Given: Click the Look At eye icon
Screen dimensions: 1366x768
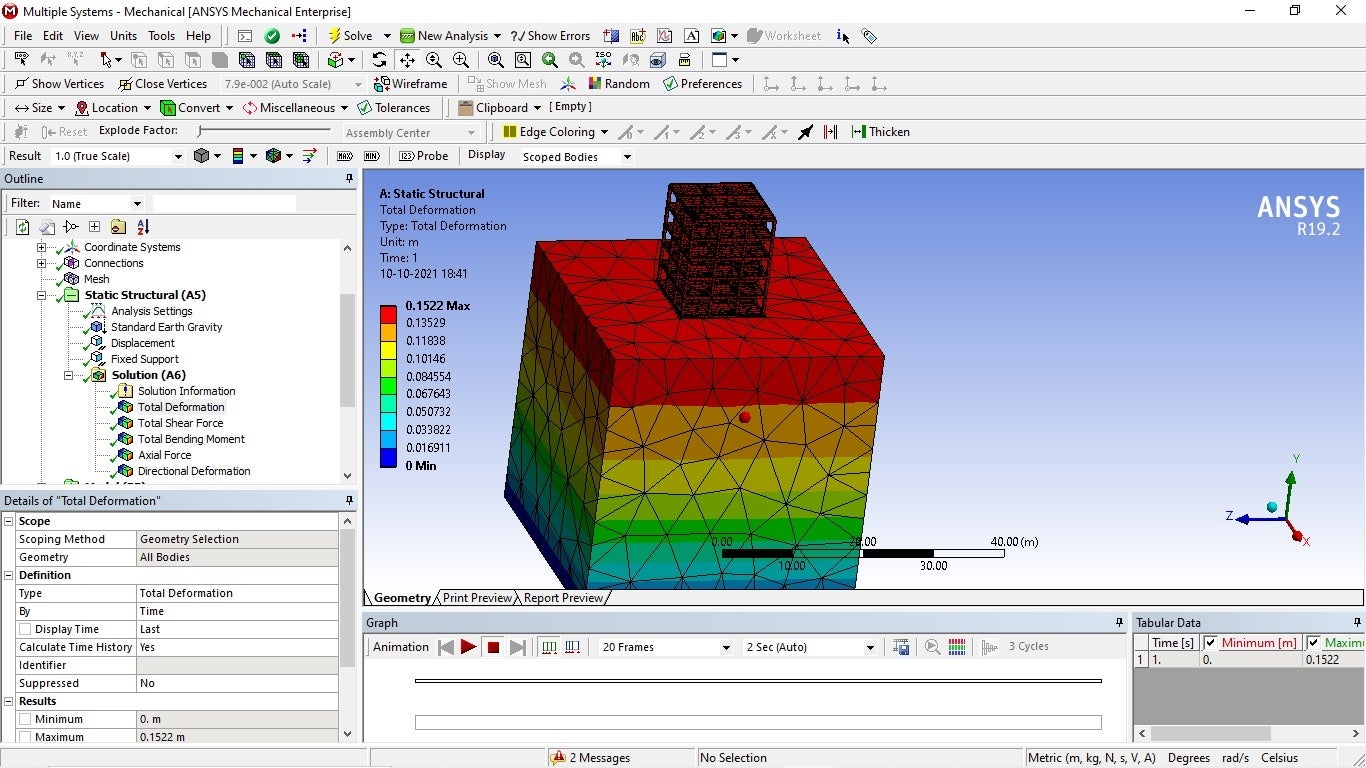Looking at the screenshot, I should coord(657,60).
